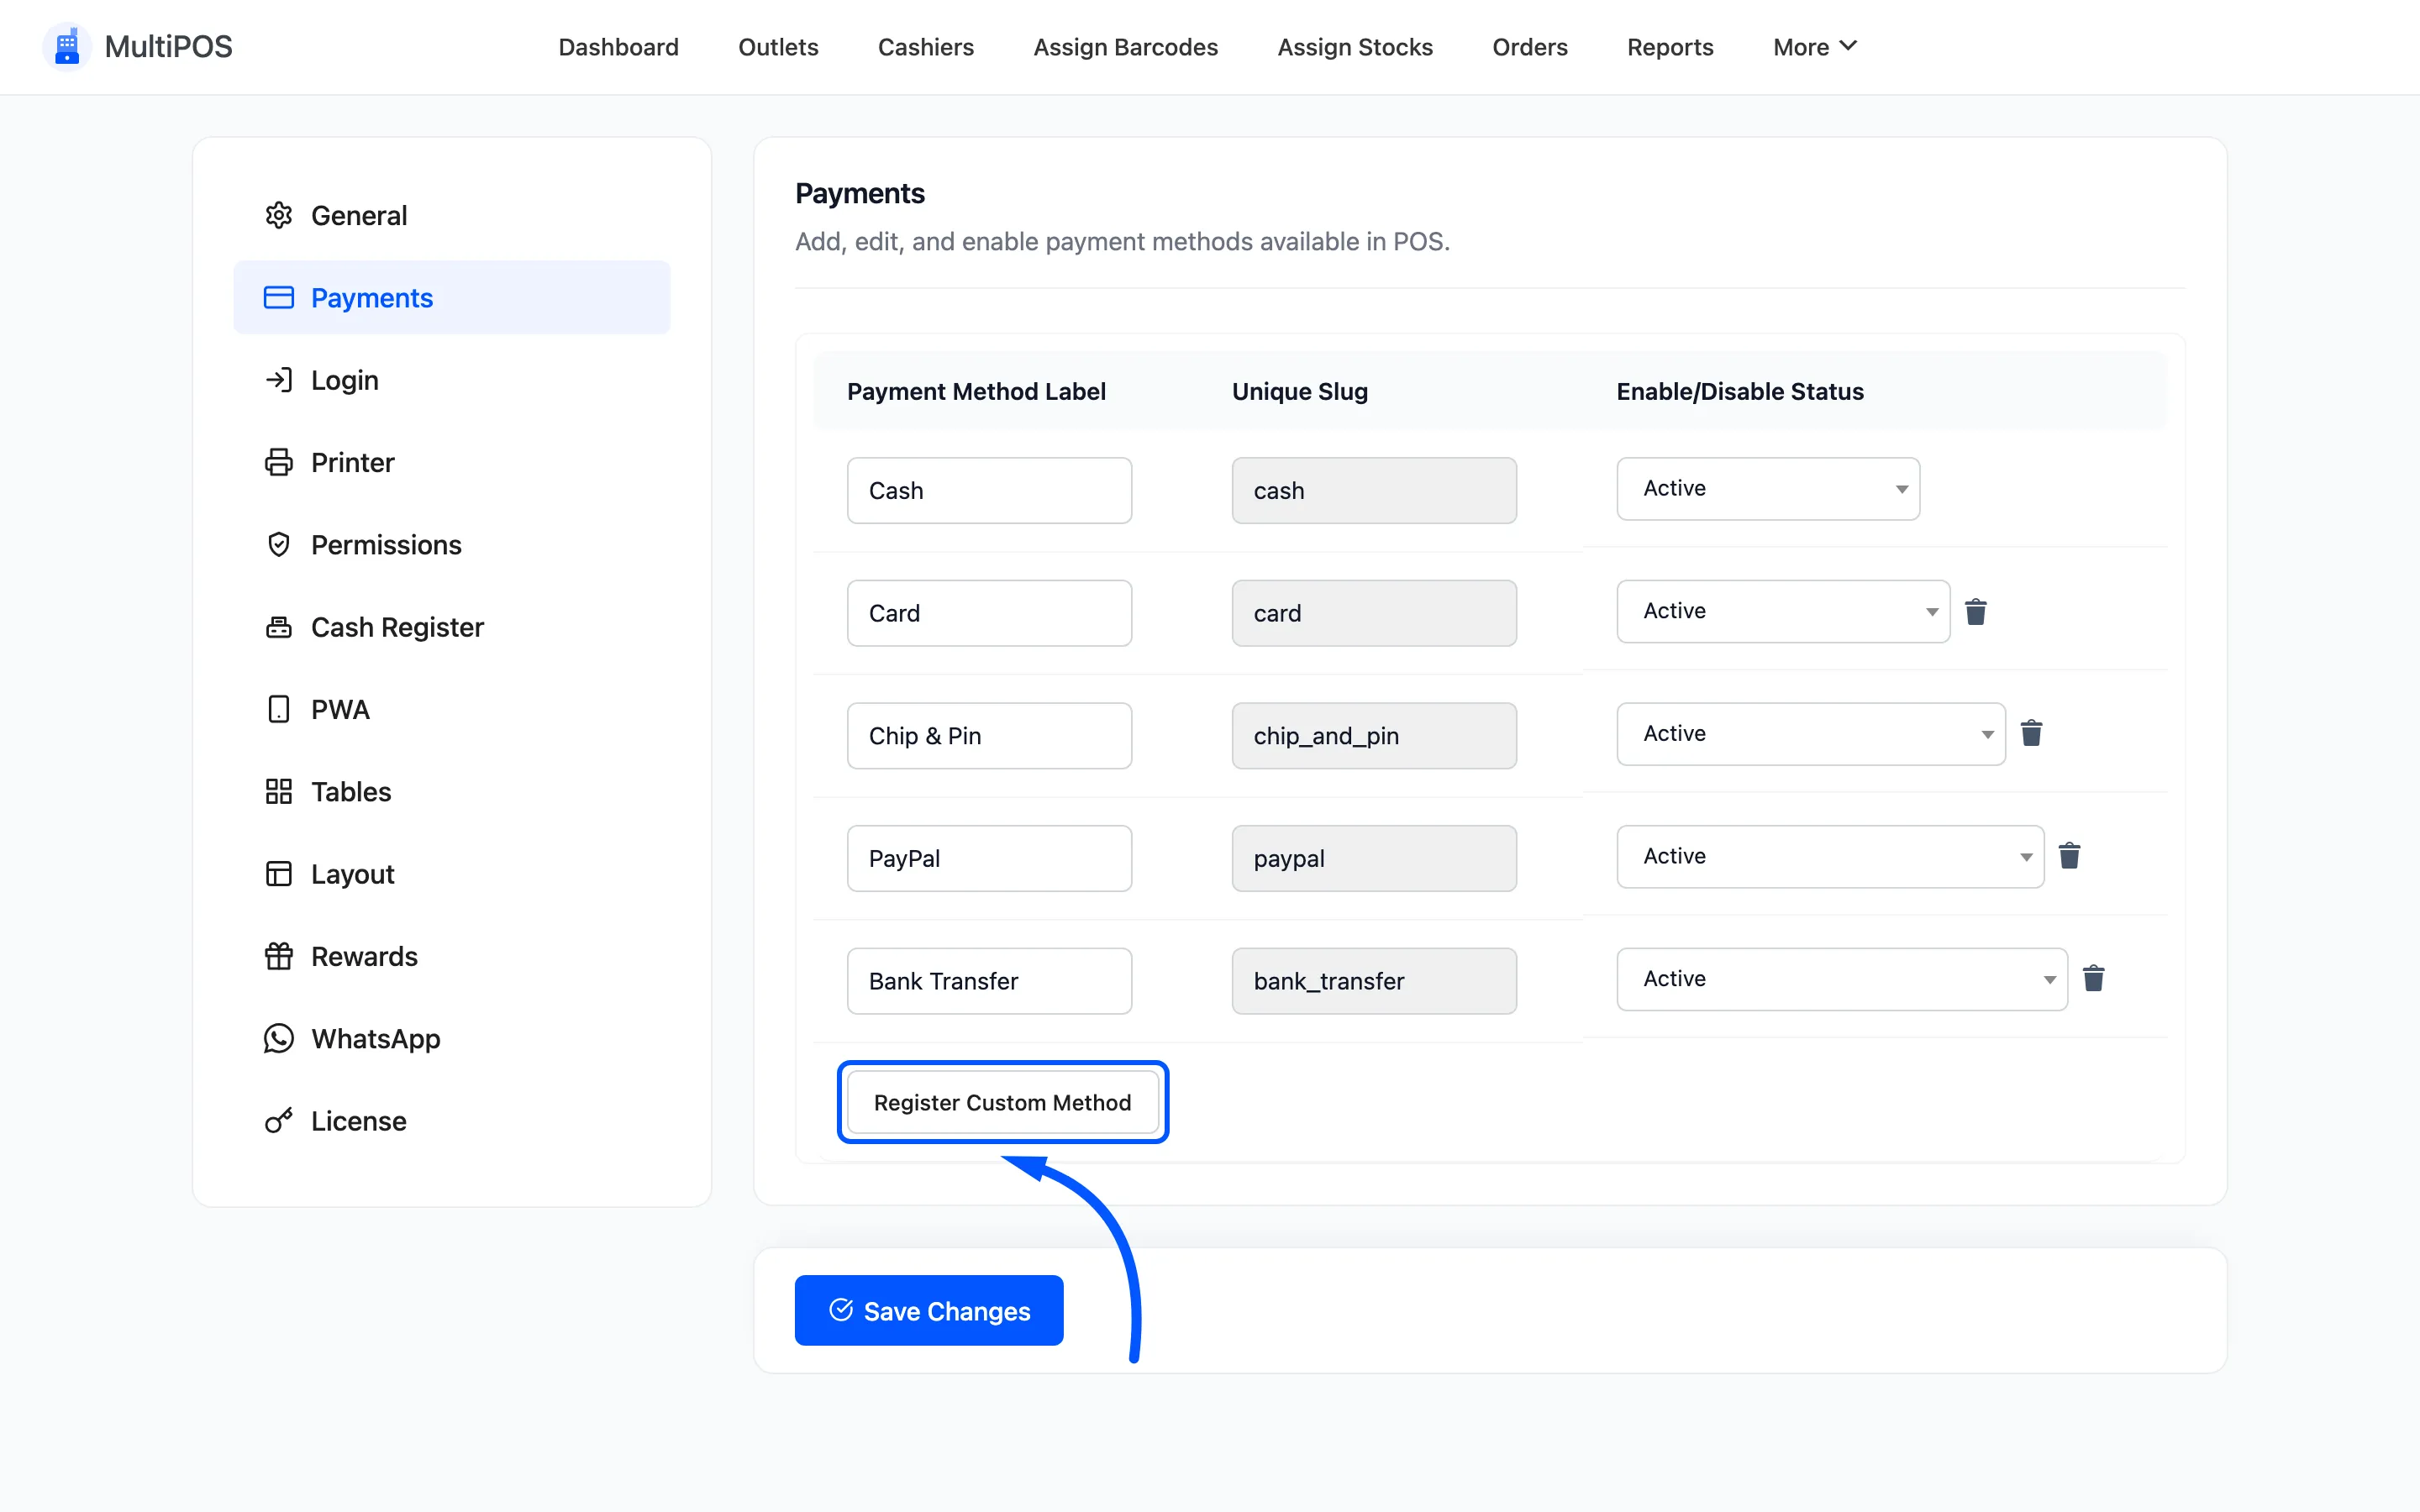Screen dimensions: 2420x1512
Task: Open the Cashiers navigation item
Action: [925, 47]
